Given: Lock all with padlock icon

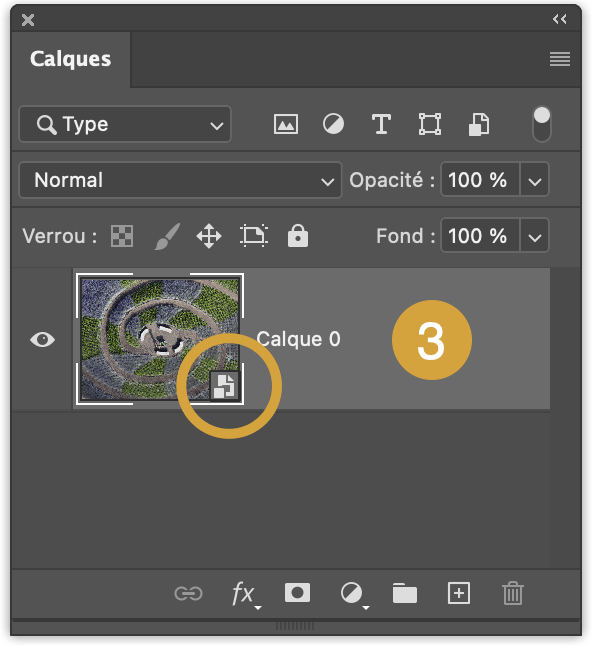Looking at the screenshot, I should pos(298,236).
